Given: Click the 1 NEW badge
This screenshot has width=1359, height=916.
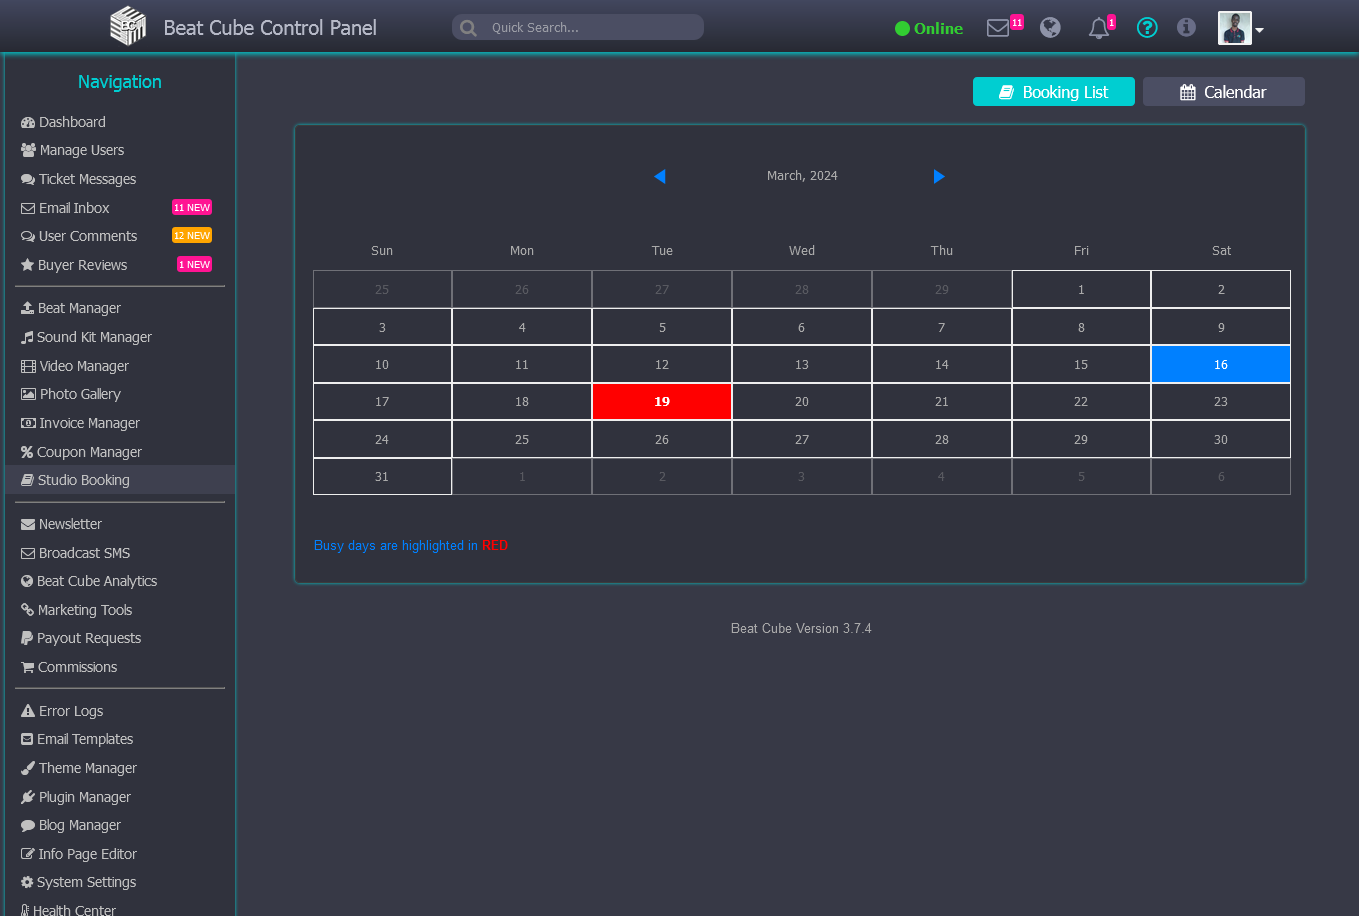Looking at the screenshot, I should click(x=195, y=265).
